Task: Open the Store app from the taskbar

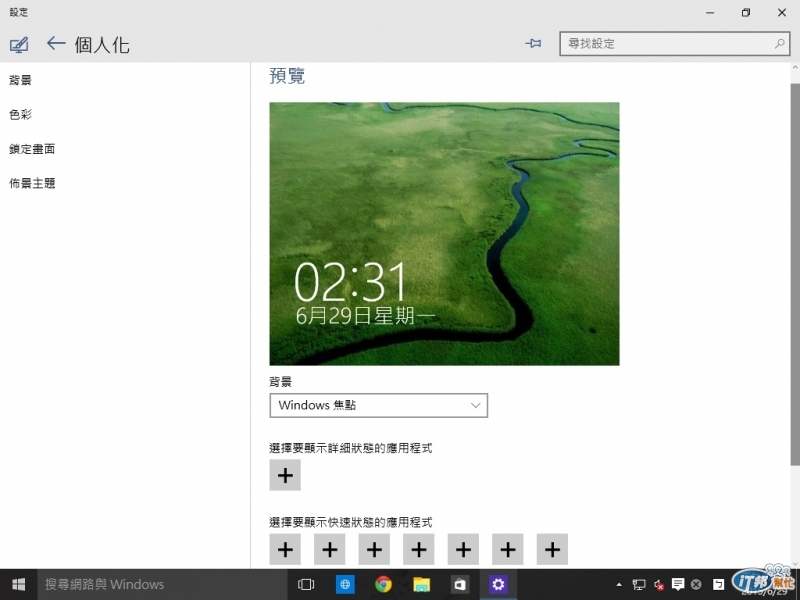Action: coord(460,585)
